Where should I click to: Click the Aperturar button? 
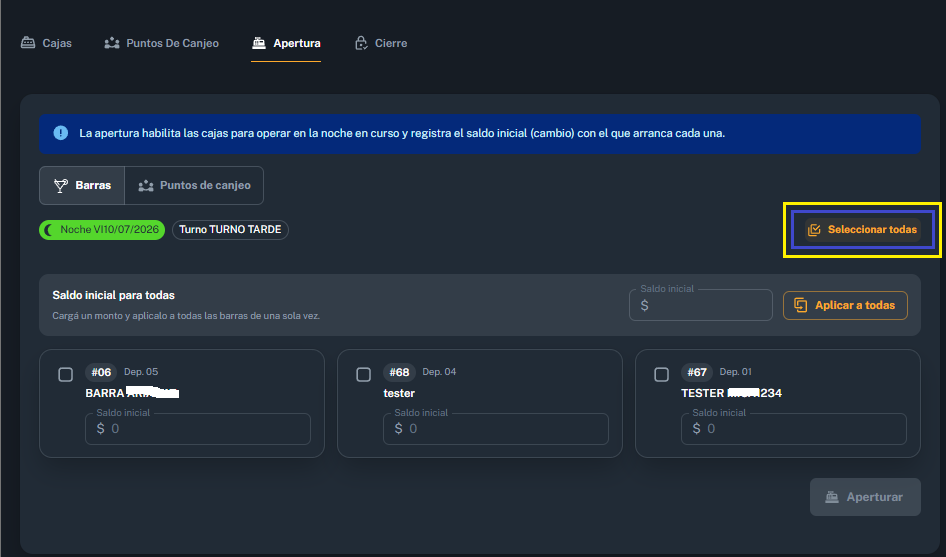tap(865, 497)
